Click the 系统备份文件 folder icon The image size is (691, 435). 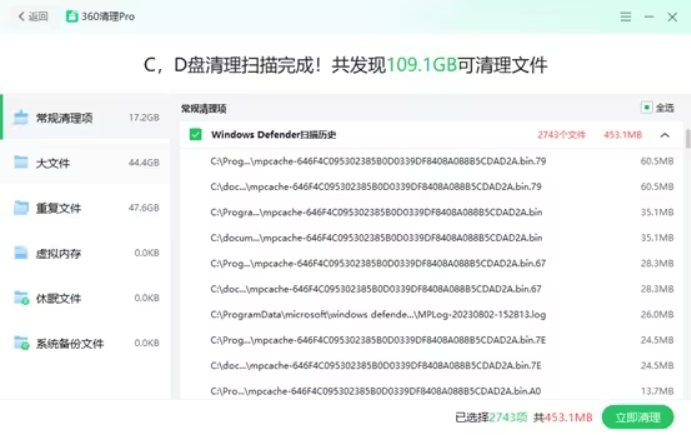(21, 343)
